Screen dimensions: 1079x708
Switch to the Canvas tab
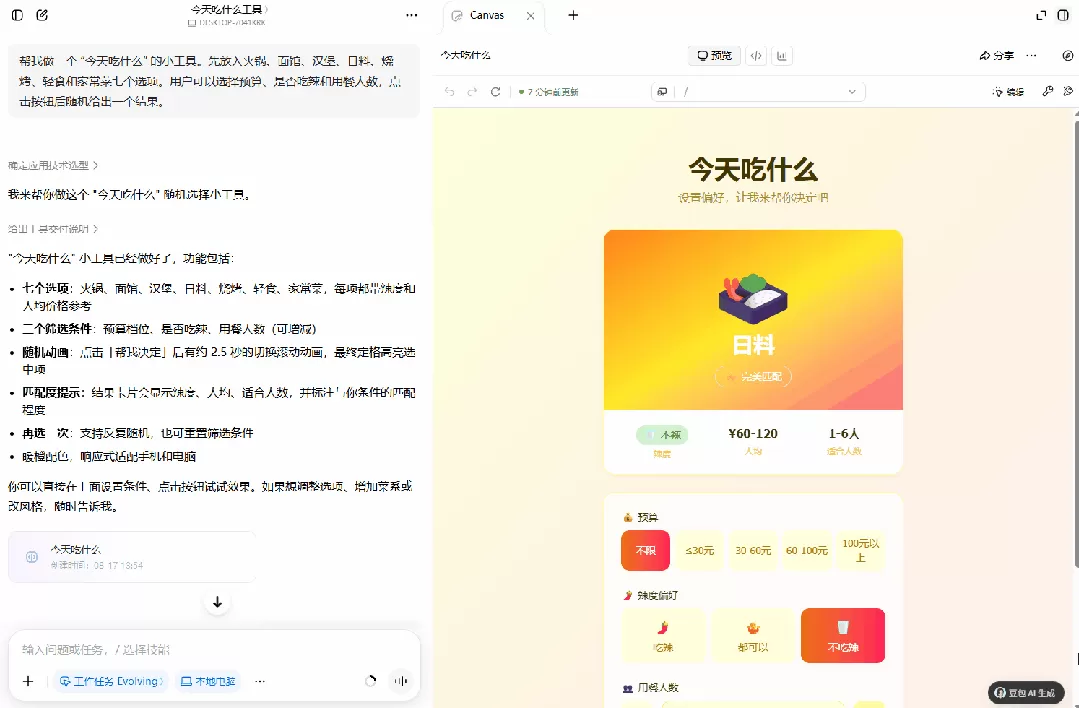coord(487,15)
